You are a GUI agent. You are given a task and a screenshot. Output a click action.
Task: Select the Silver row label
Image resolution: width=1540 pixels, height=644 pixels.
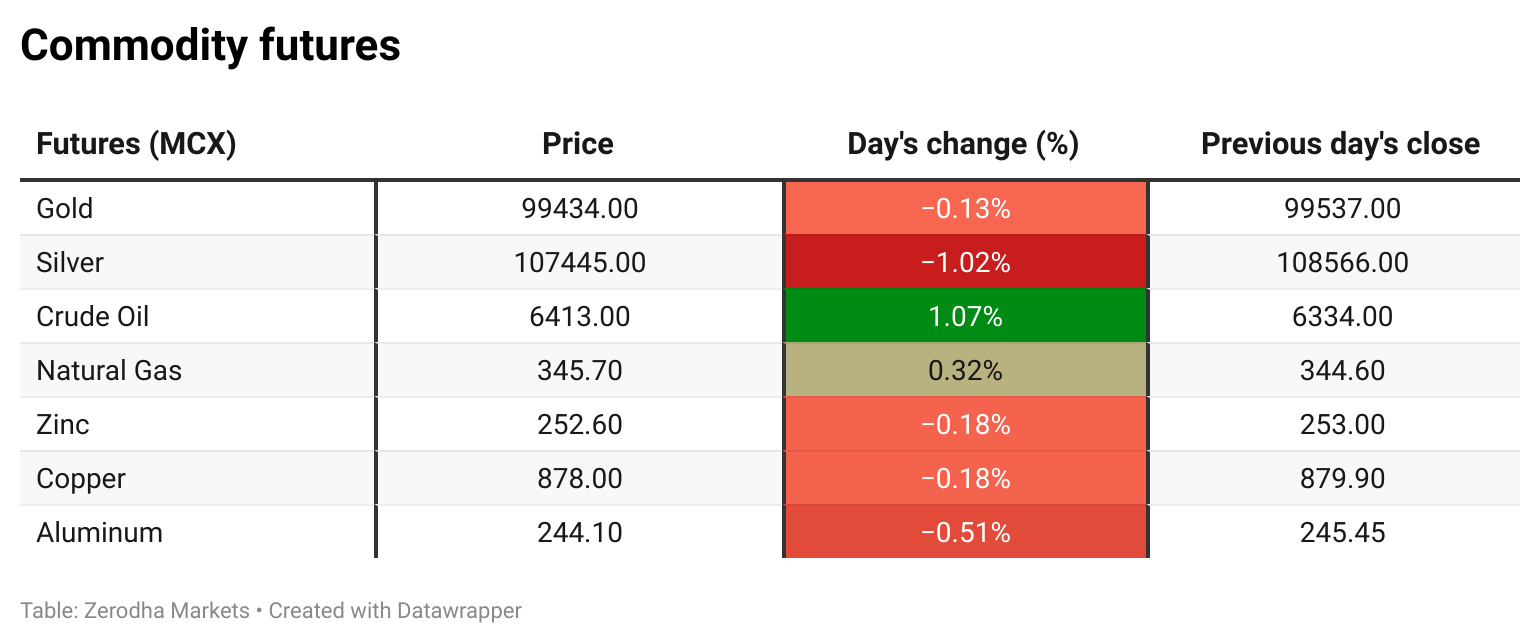[x=70, y=263]
